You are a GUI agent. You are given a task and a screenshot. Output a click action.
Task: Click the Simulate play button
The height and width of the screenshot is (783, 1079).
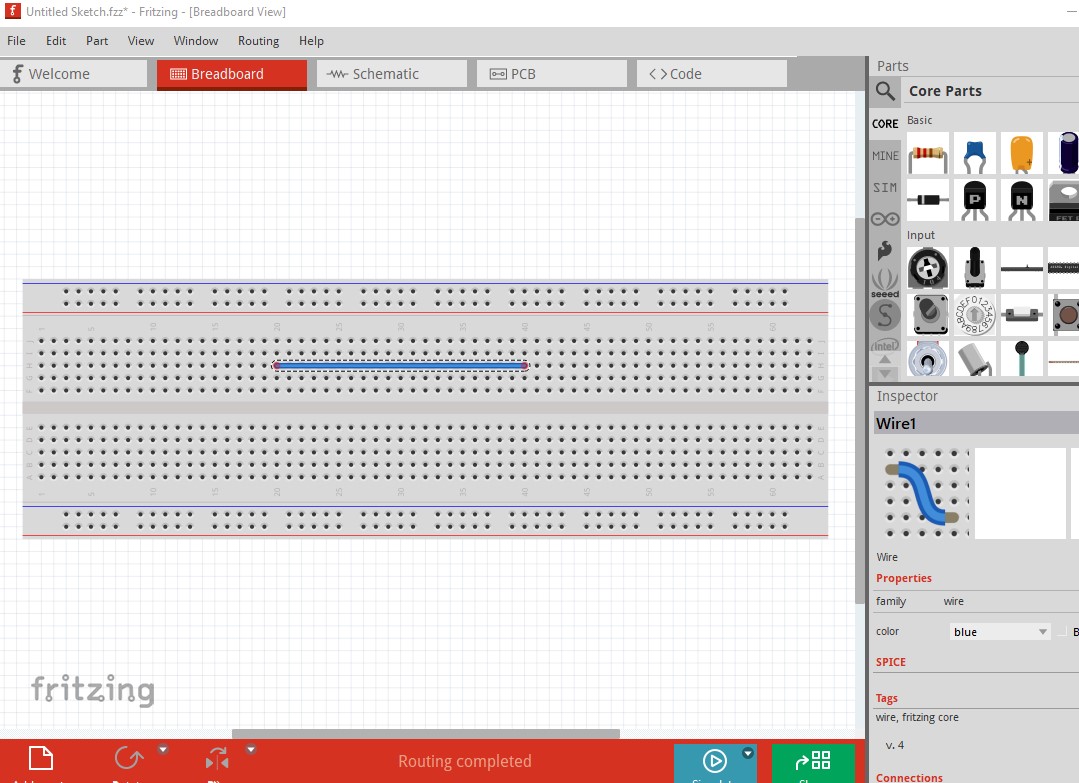point(714,762)
